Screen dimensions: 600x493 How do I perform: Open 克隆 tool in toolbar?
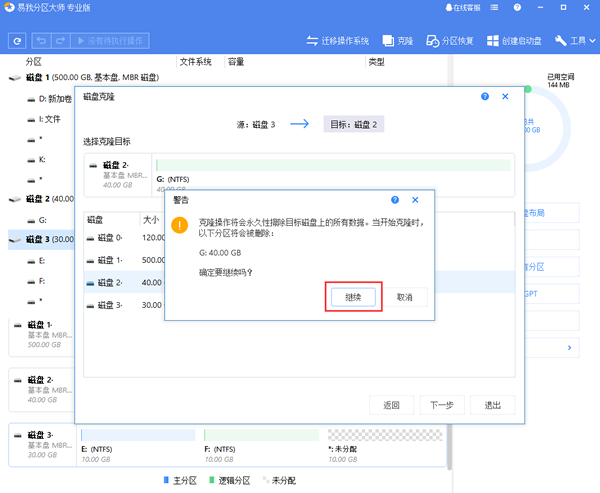398,41
